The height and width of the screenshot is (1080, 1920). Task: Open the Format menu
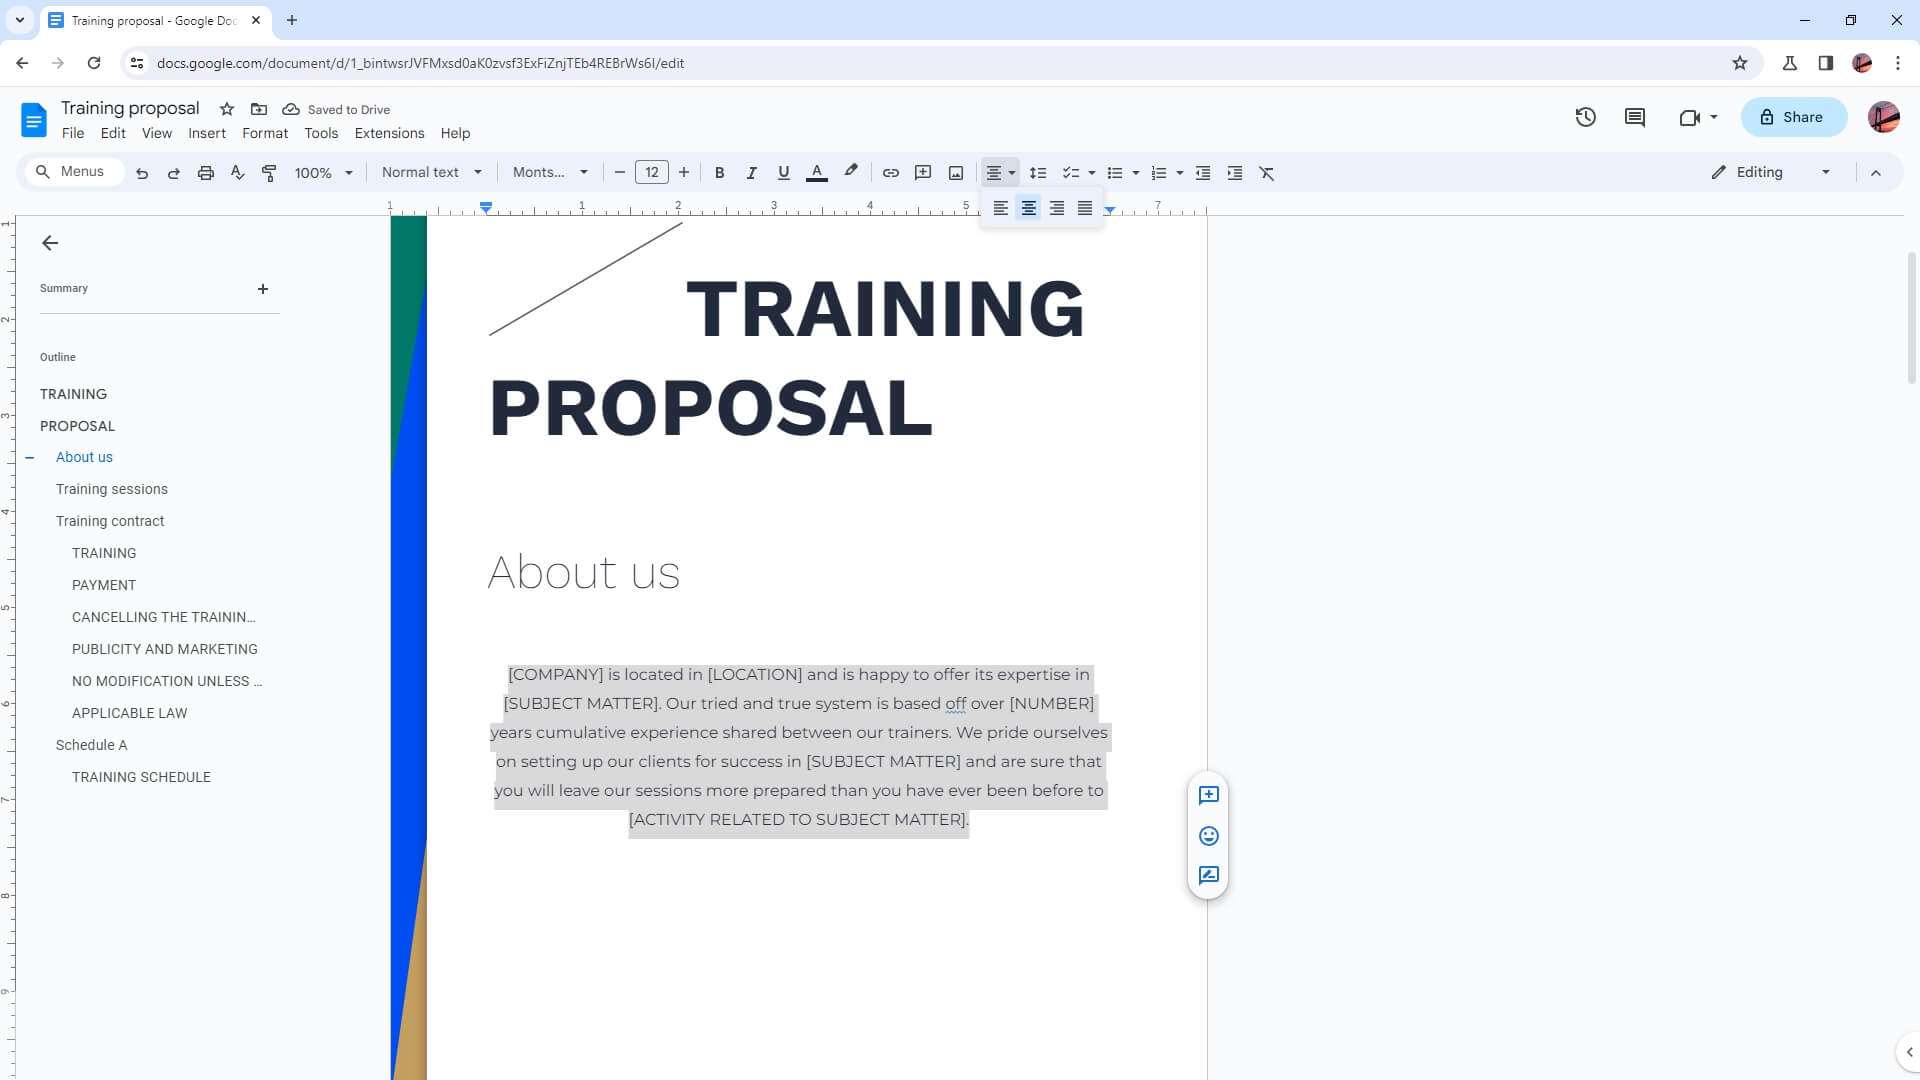click(x=265, y=132)
